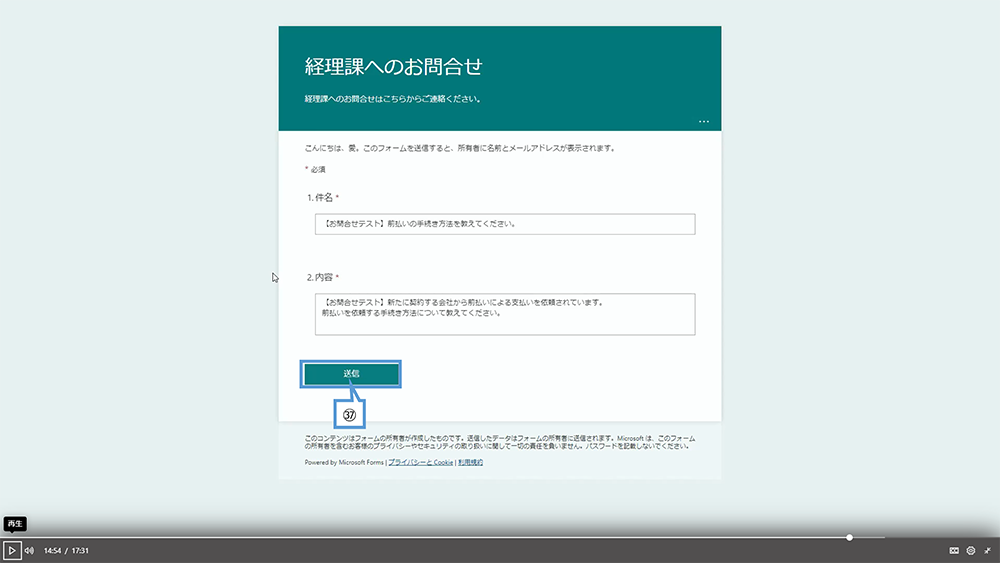
Task: Click the 件名 subject input field
Action: [x=505, y=224]
